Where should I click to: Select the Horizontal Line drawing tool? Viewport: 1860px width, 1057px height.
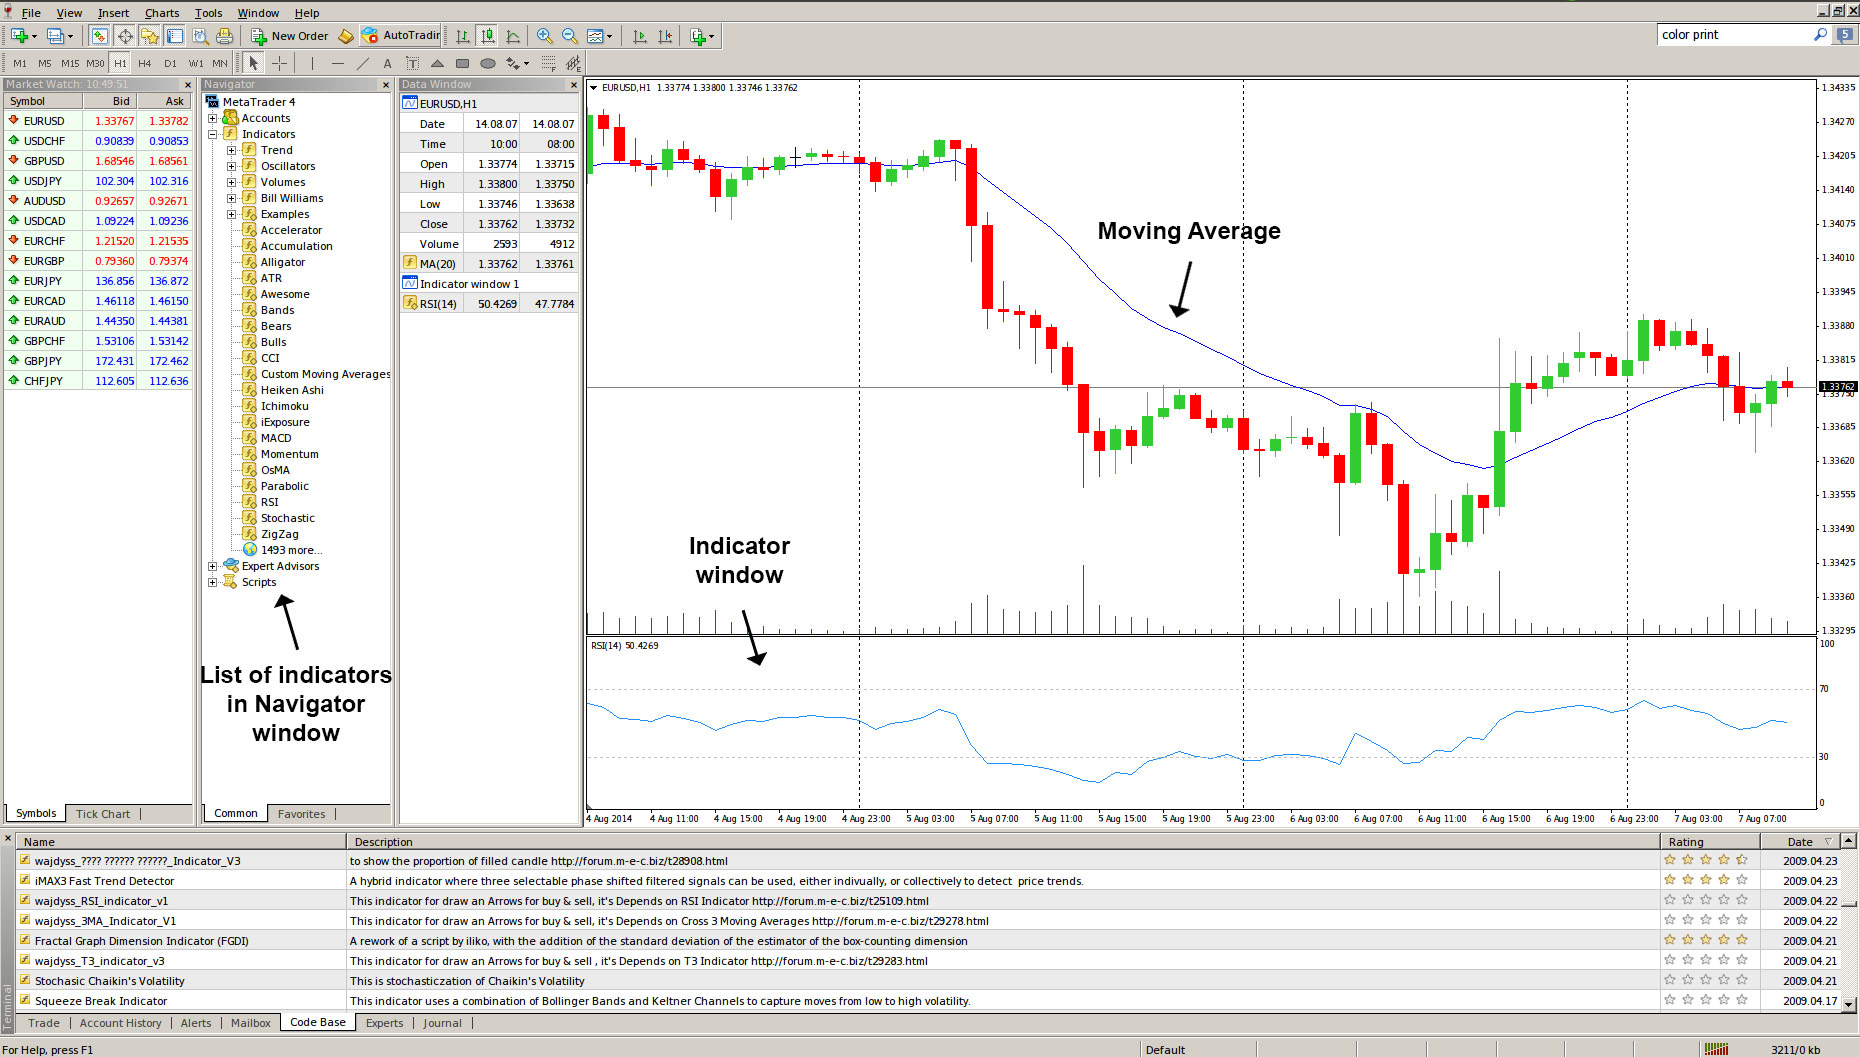click(x=337, y=63)
